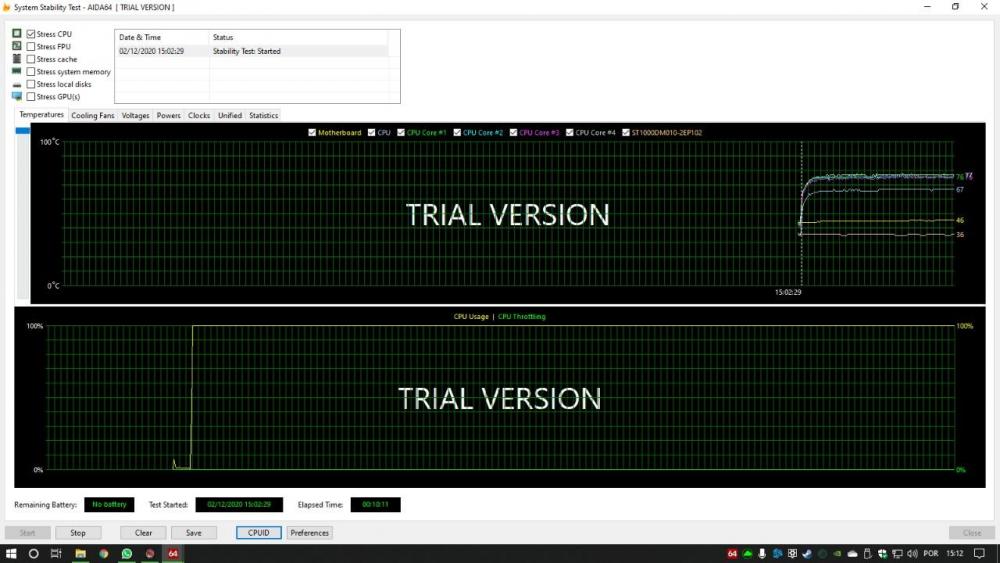The image size is (1000, 563).
Task: Hide the Motherboard temperature graph line
Action: 313,132
